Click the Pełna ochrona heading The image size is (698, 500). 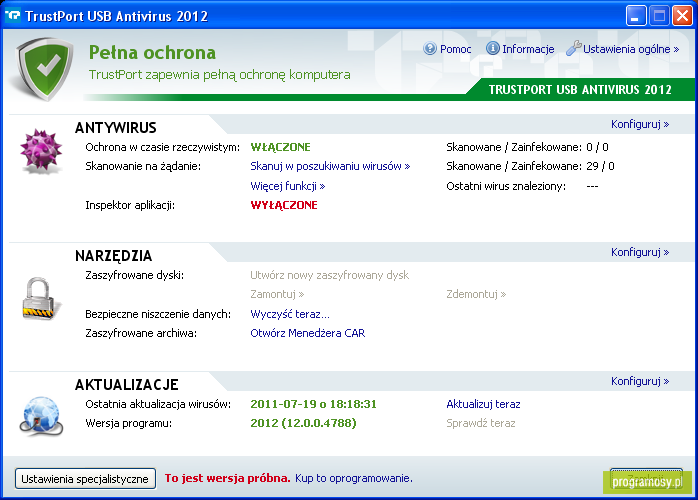(x=152, y=53)
